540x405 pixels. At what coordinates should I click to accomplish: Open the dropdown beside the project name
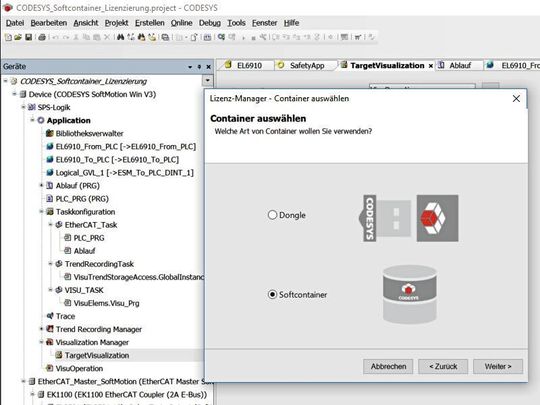click(x=207, y=81)
